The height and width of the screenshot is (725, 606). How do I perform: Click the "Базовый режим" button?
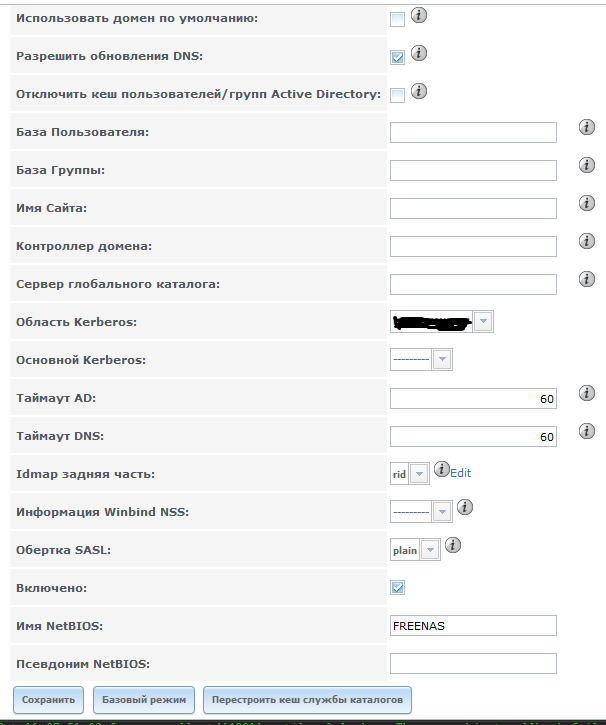pyautogui.click(x=144, y=698)
